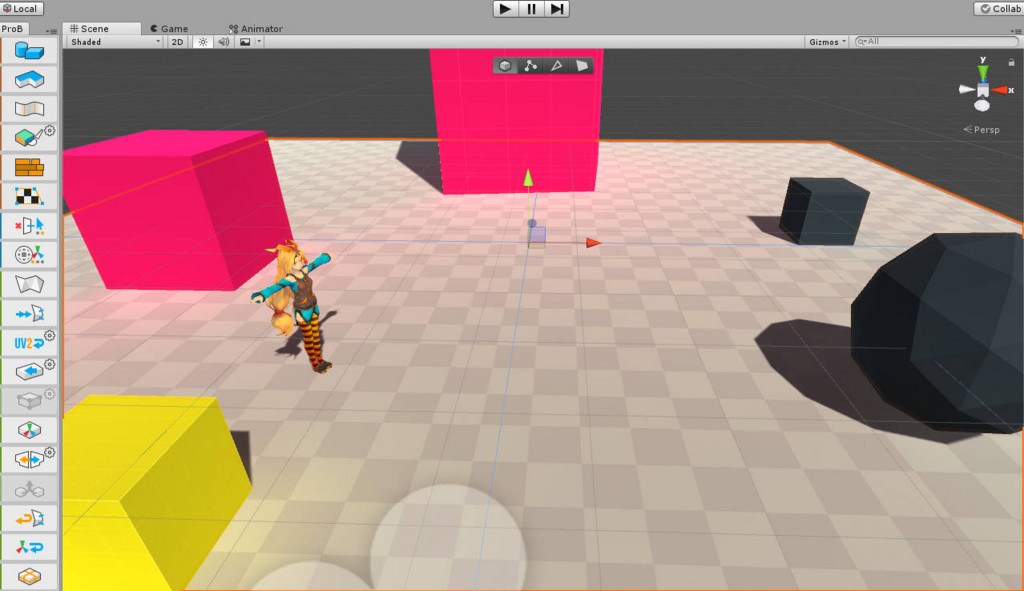
Task: Click the Extrude blue-arrow face icon
Action: 27,372
